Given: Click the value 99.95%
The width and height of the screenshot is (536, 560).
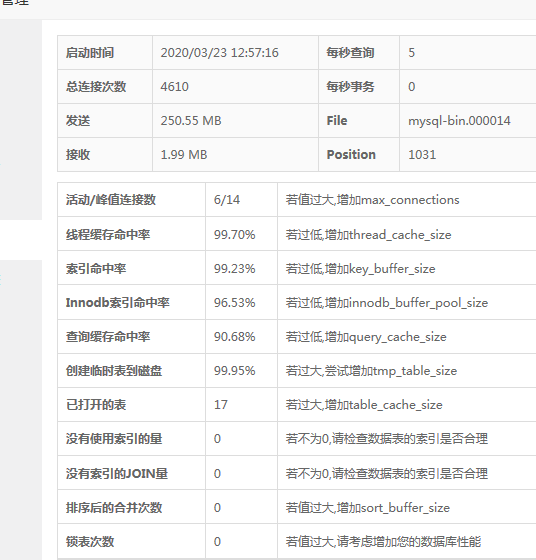Looking at the screenshot, I should (235, 371).
